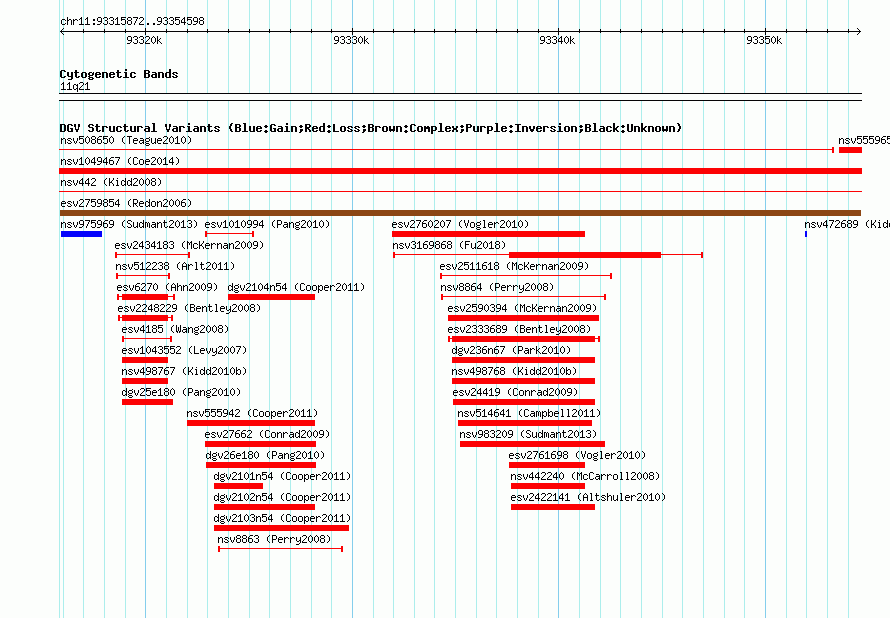Viewport: 890px width, 618px height.
Task: Open dgv2104n54 (Cooper2011) variant label
Action: 296,287
